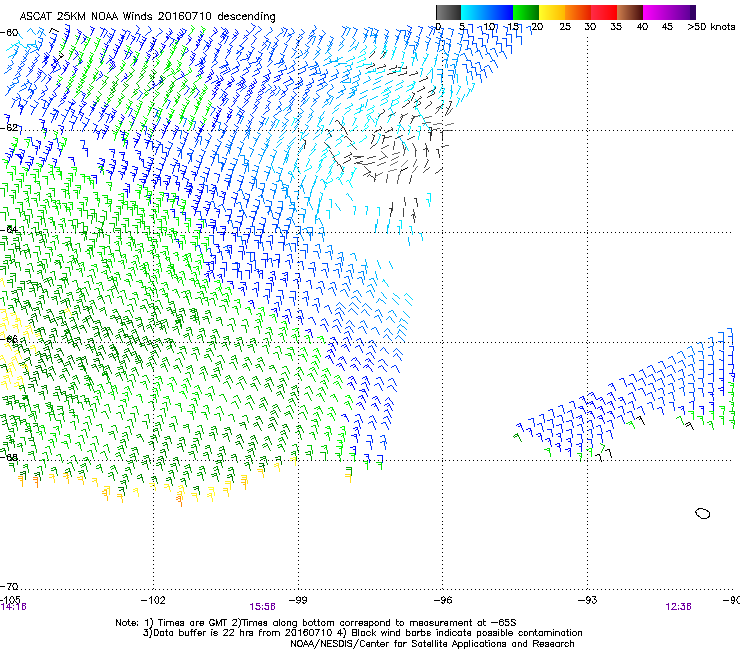Screen dimensions: 740x650
Task: Click the purple 14:16 time label
Action: pyautogui.click(x=13, y=607)
